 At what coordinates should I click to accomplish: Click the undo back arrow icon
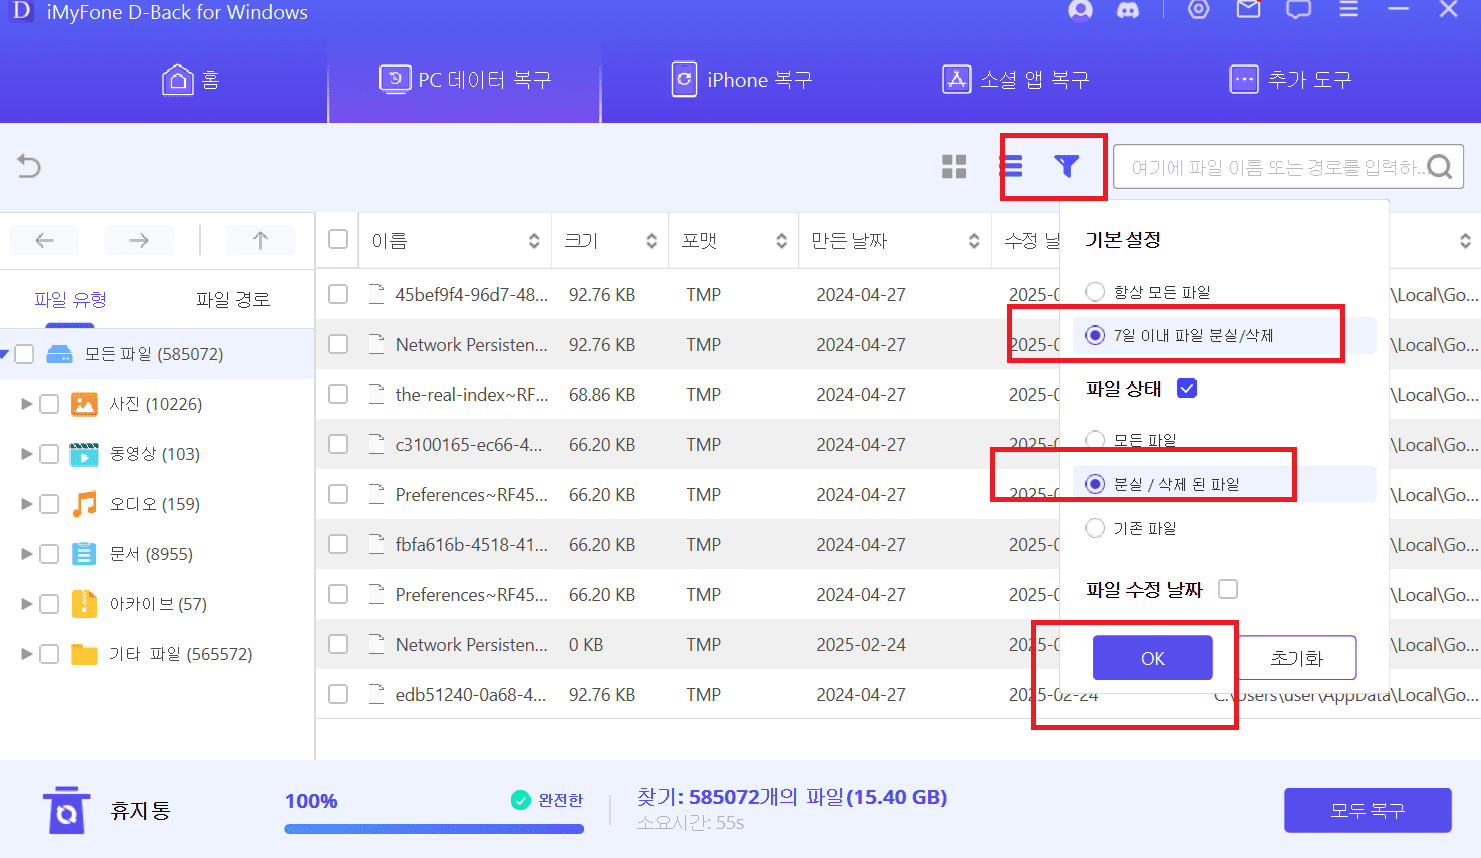(29, 166)
